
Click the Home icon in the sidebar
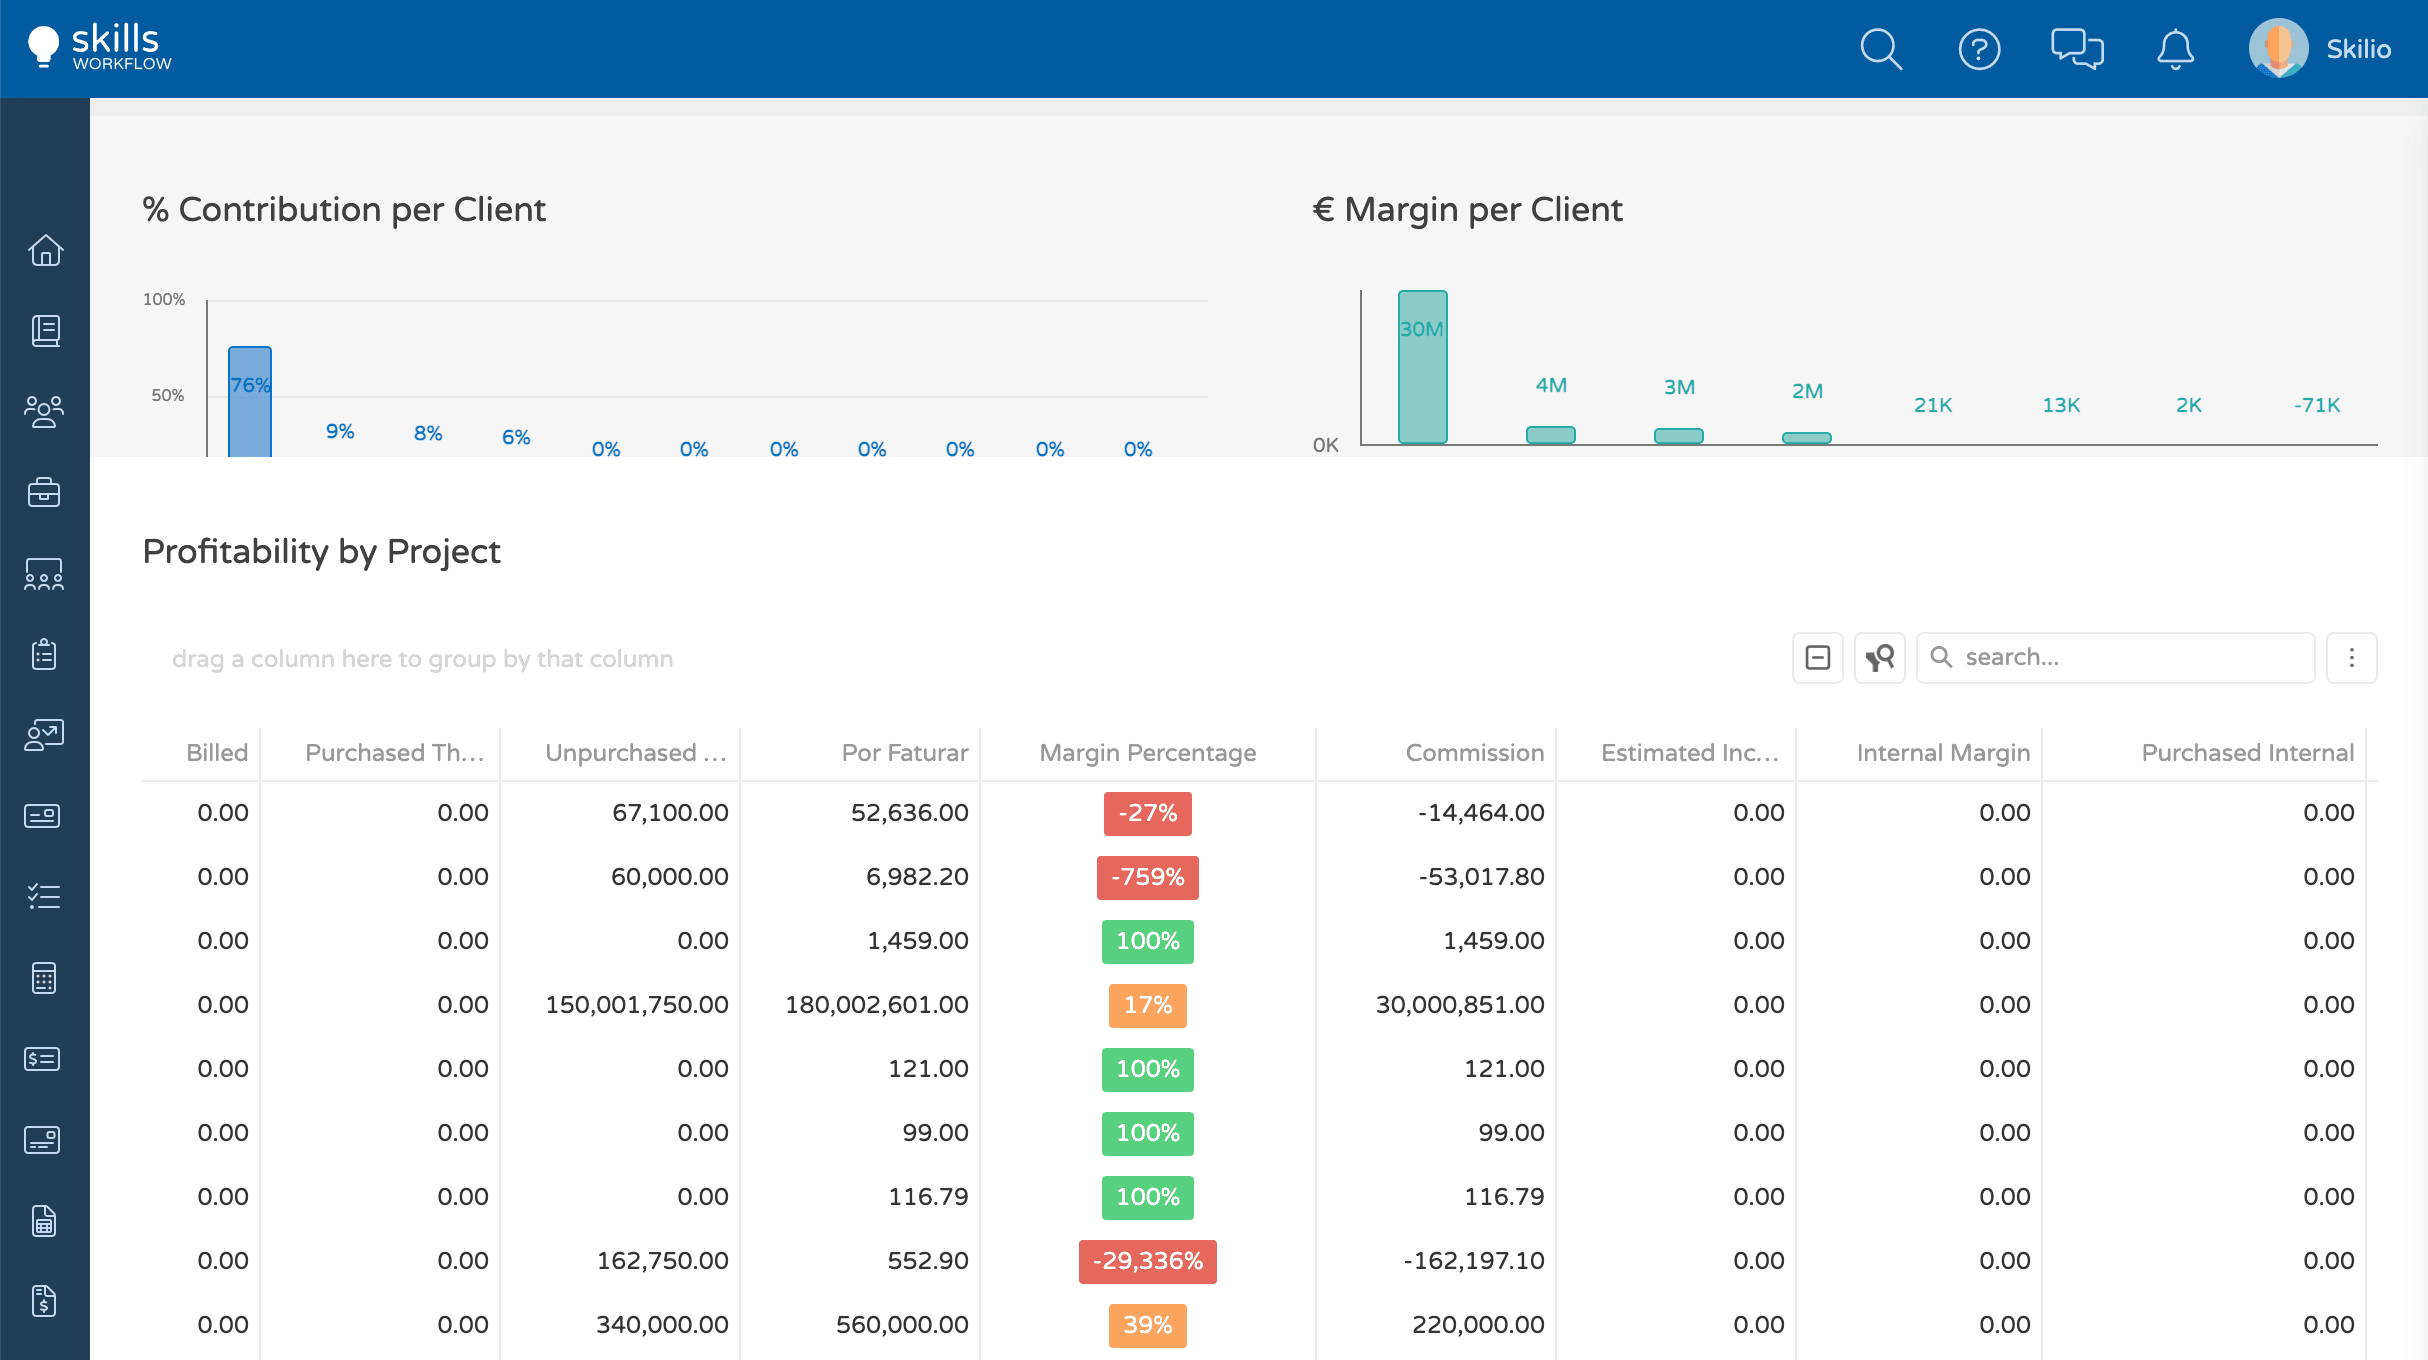45,250
